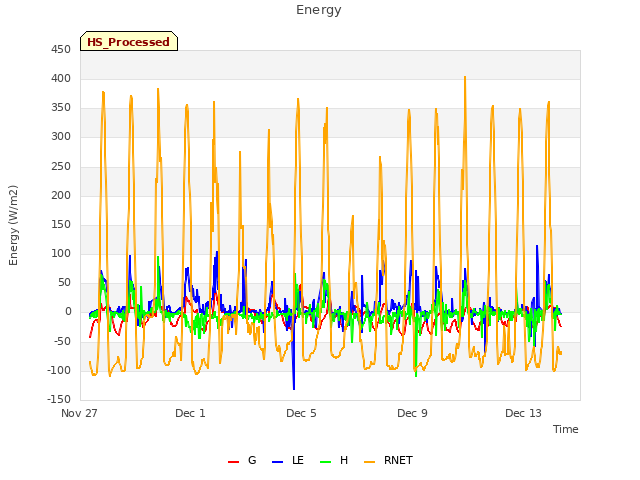Image resolution: width=640 pixels, height=480 pixels.
Task: Click the Nov 27 x-axis tick label
Action: coord(79,413)
